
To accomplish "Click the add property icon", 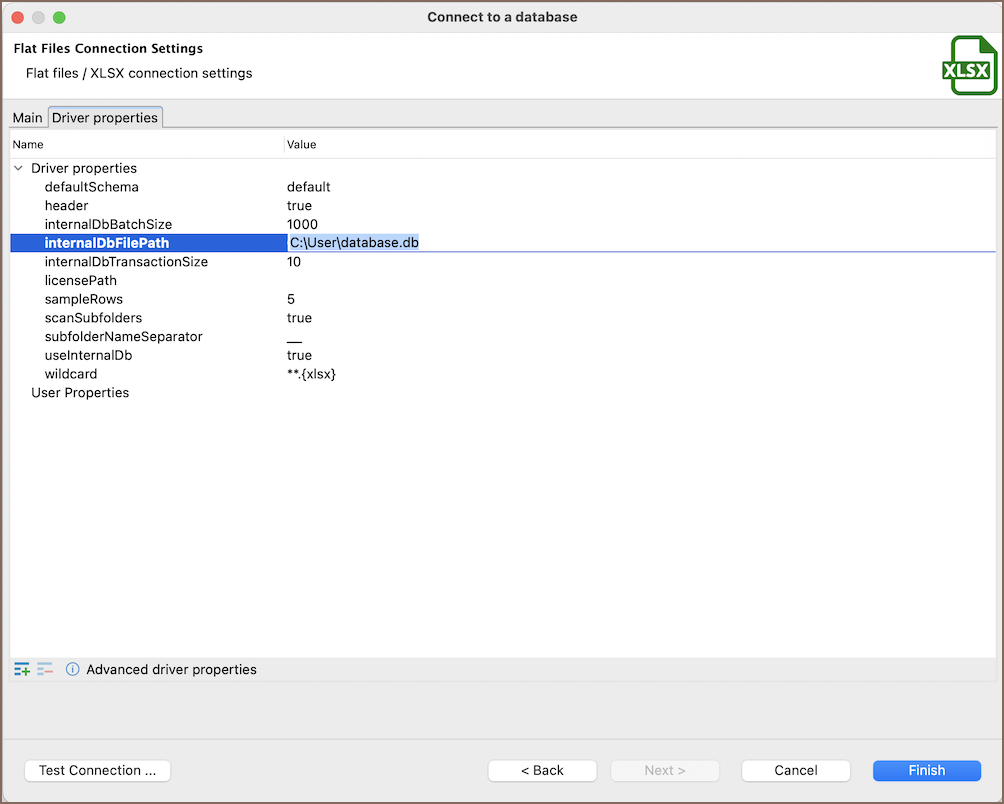I will (x=22, y=669).
